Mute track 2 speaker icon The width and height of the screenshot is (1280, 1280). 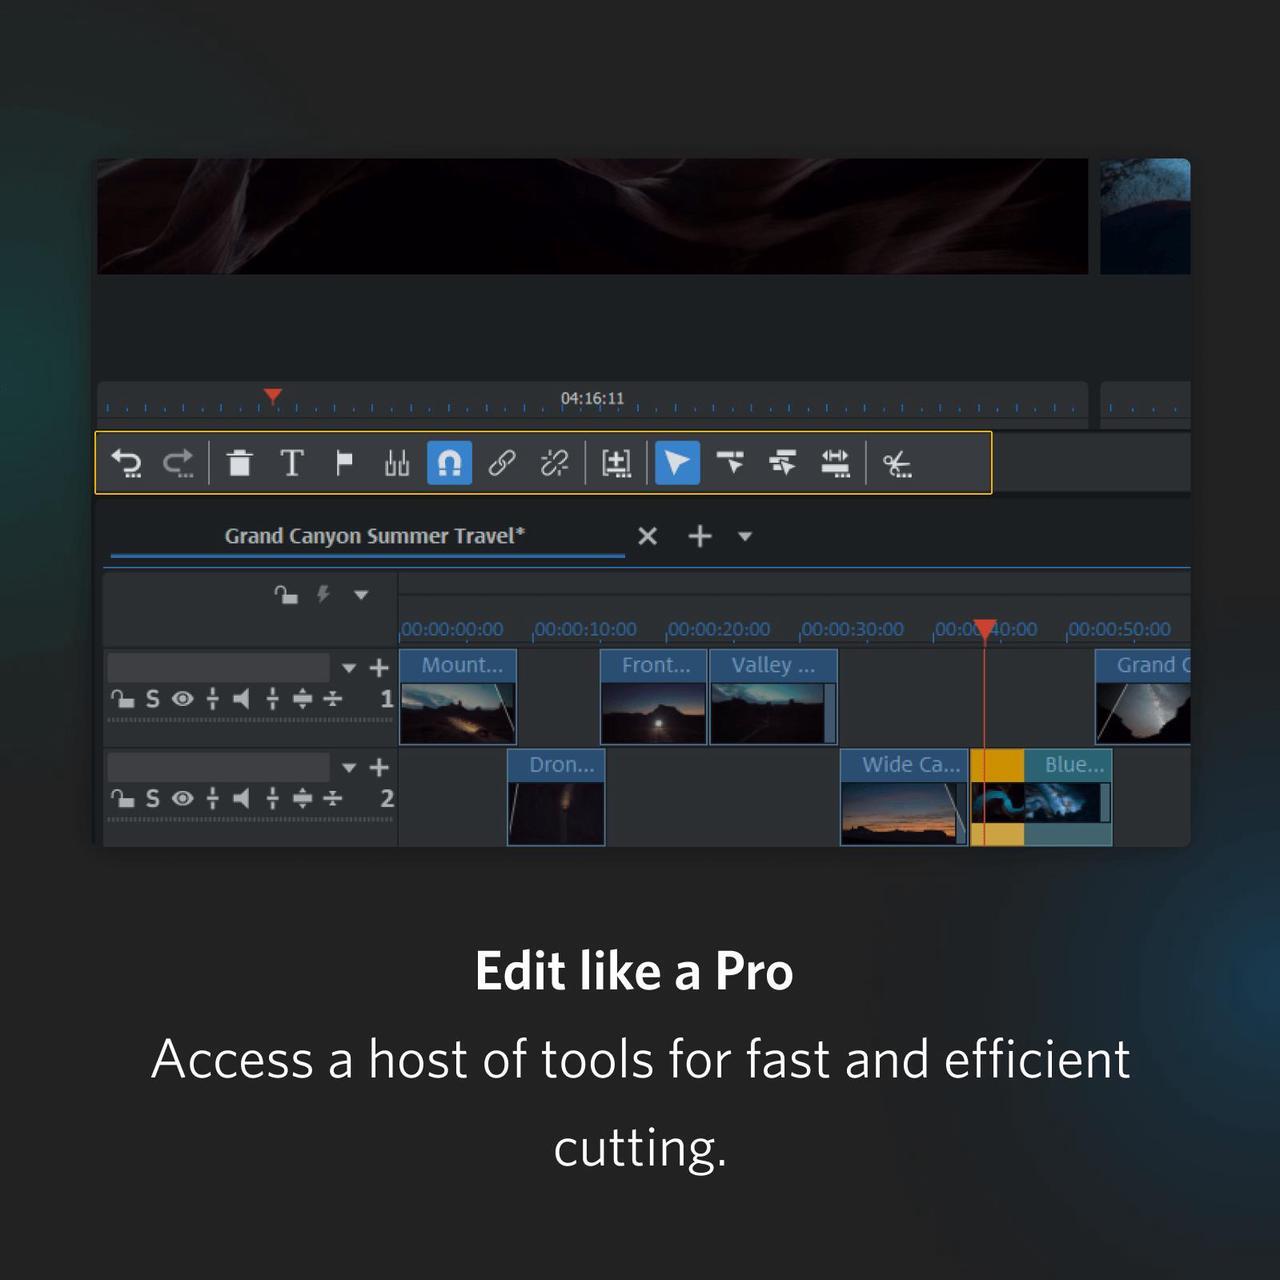tap(241, 798)
